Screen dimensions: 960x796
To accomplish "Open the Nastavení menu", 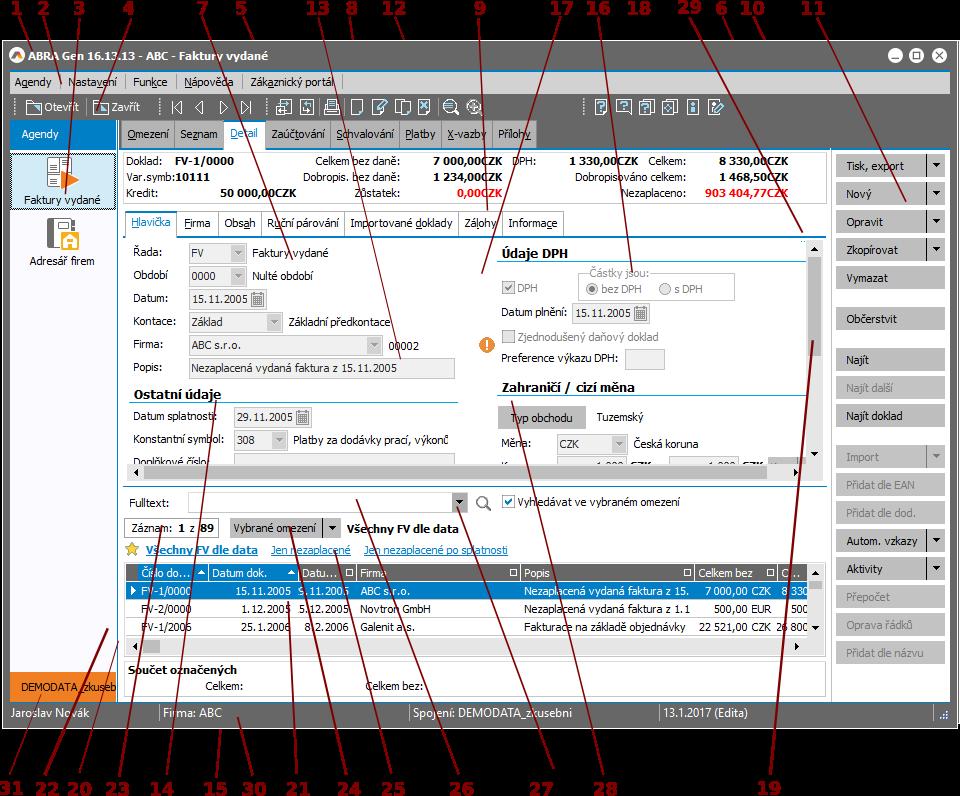I will tap(92, 82).
